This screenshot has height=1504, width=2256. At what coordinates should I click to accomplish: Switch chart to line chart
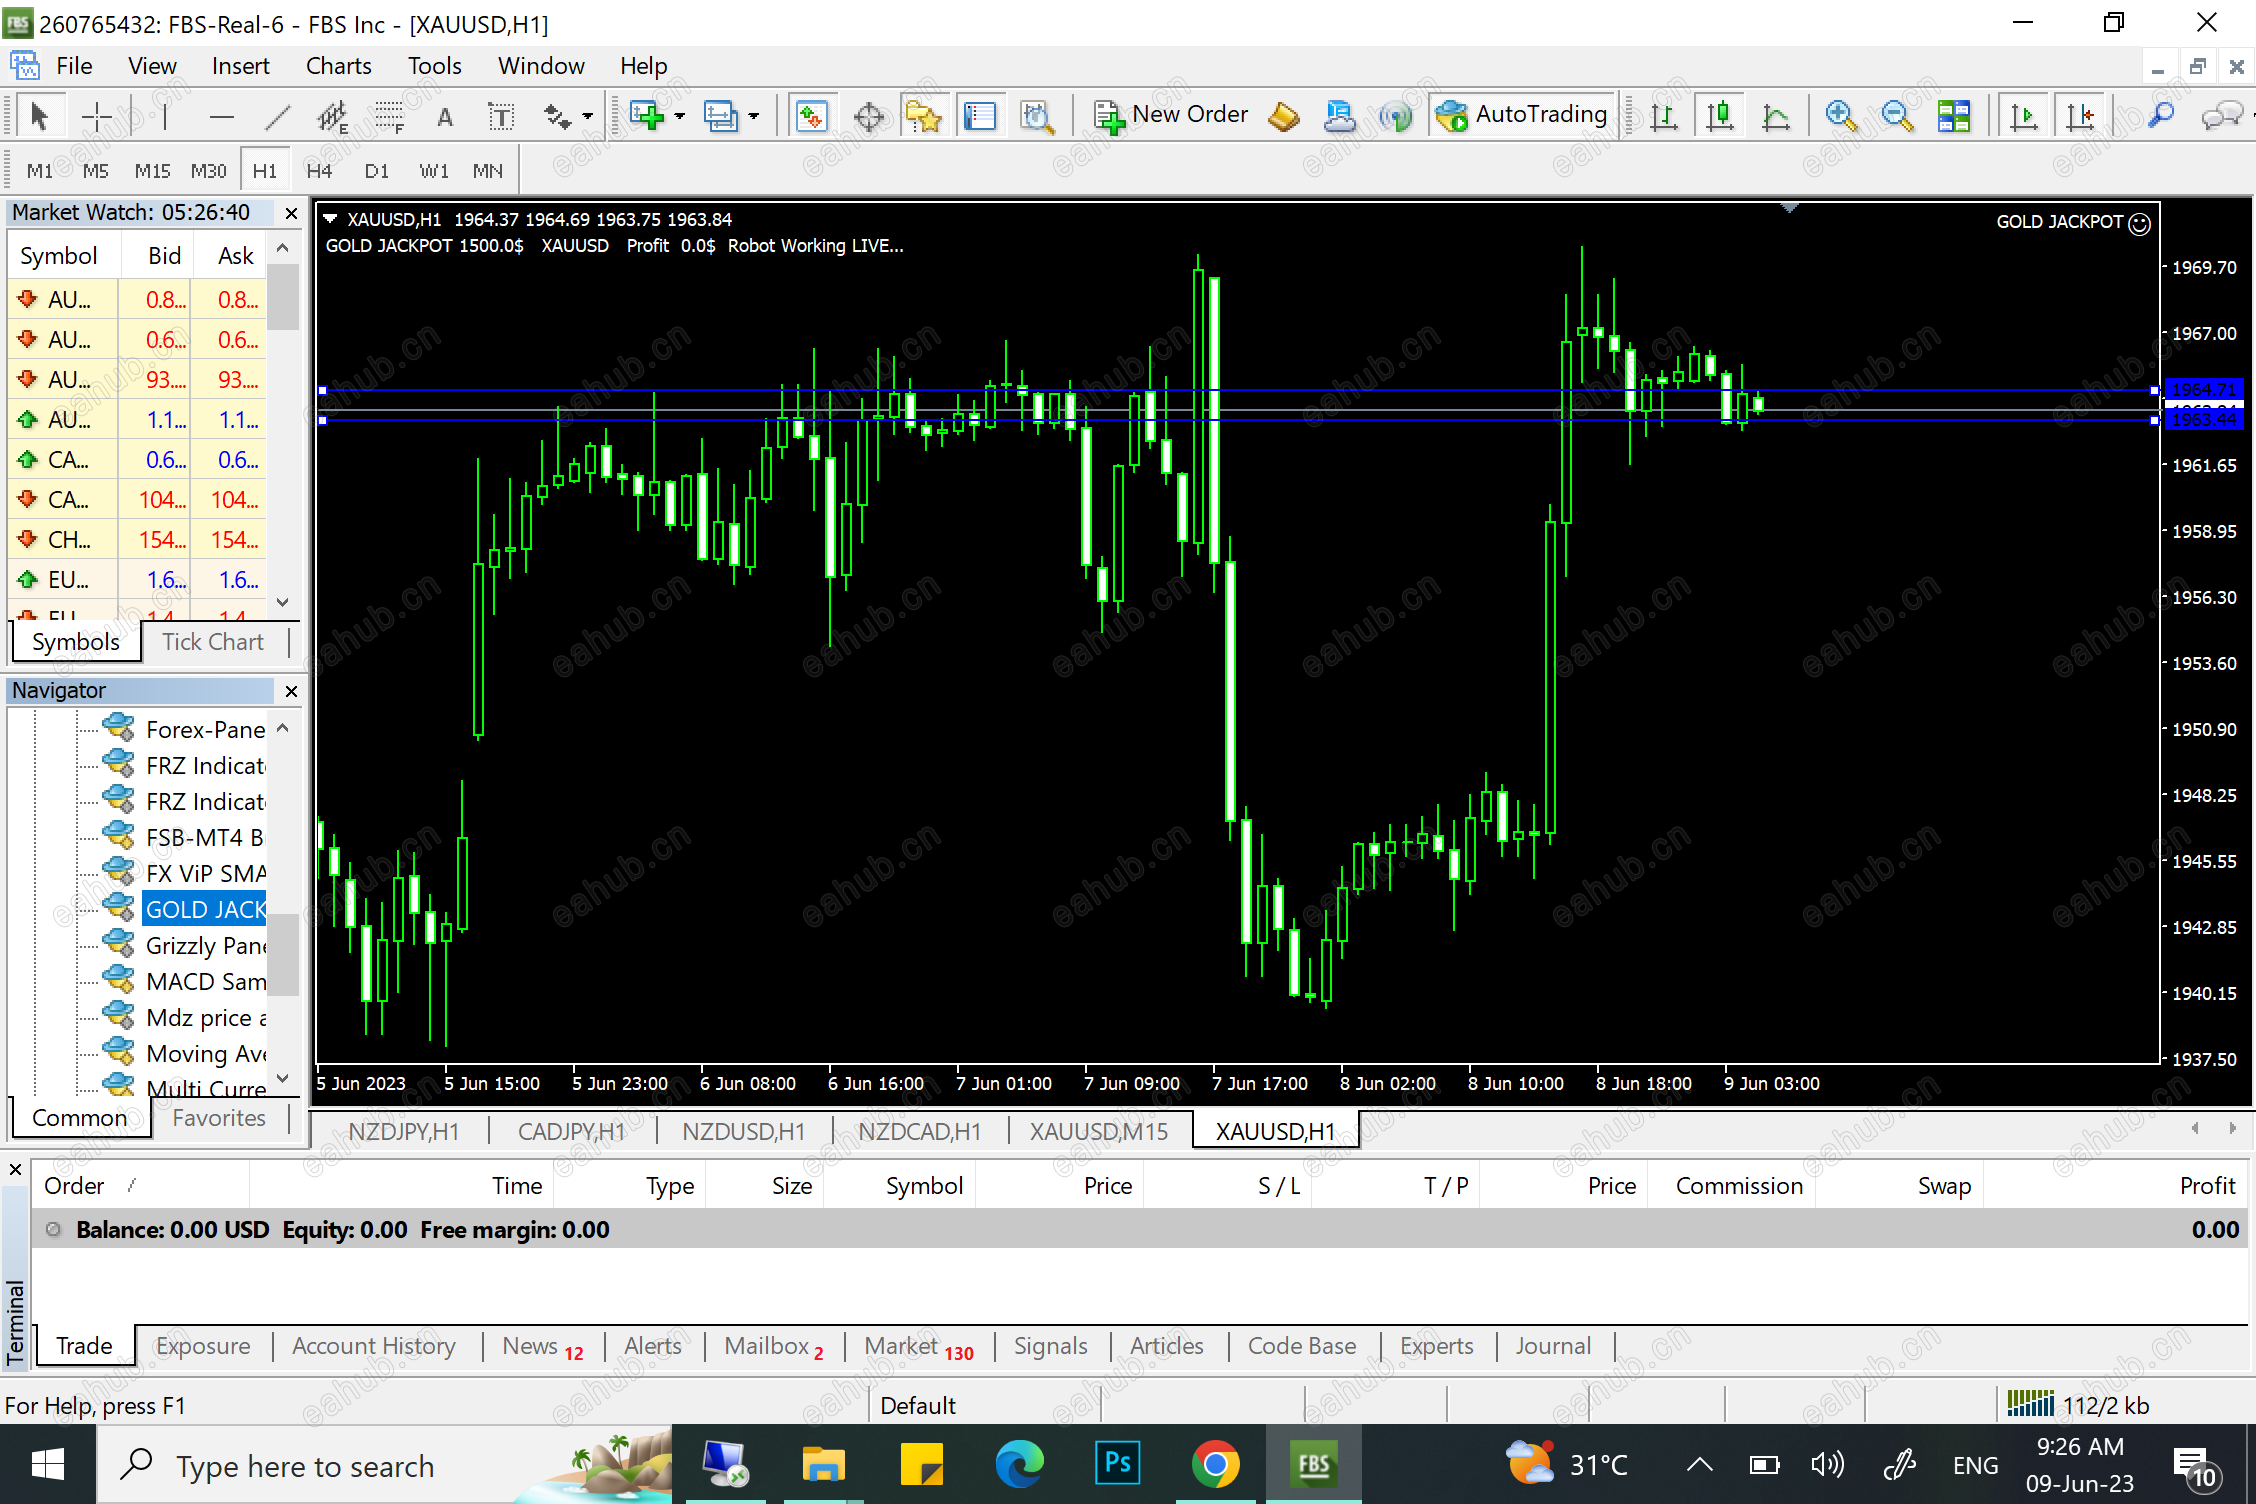(1775, 116)
